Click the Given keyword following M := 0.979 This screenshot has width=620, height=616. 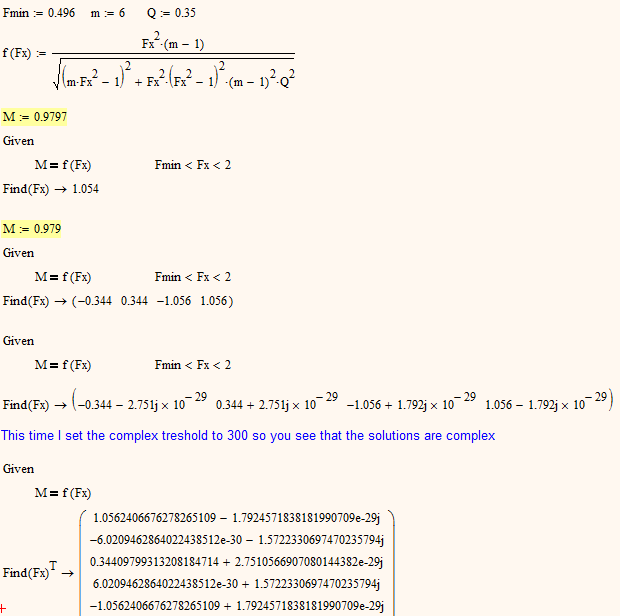pos(18,253)
